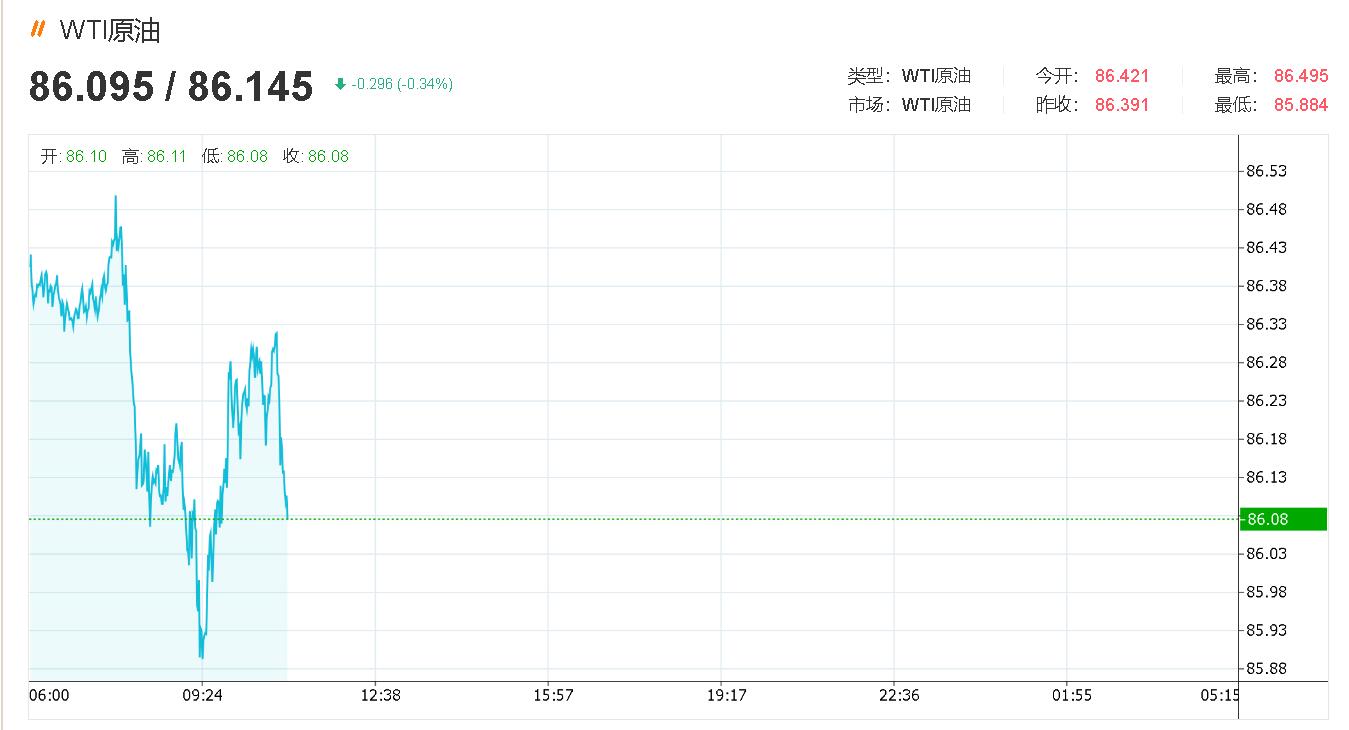1349x730 pixels.
Task: Select the 类型 WTI原油 label
Action: coord(909,76)
